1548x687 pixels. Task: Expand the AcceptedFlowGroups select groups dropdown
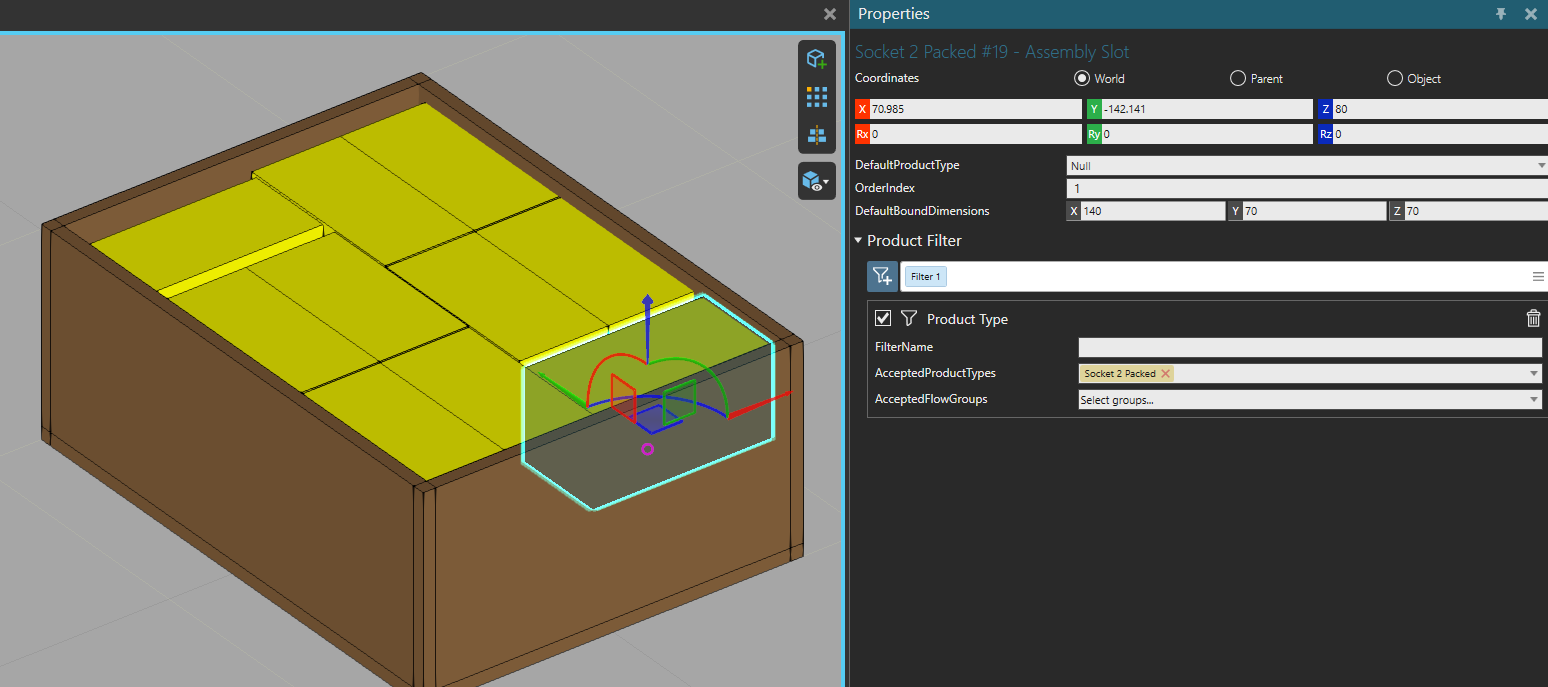[x=1309, y=400]
